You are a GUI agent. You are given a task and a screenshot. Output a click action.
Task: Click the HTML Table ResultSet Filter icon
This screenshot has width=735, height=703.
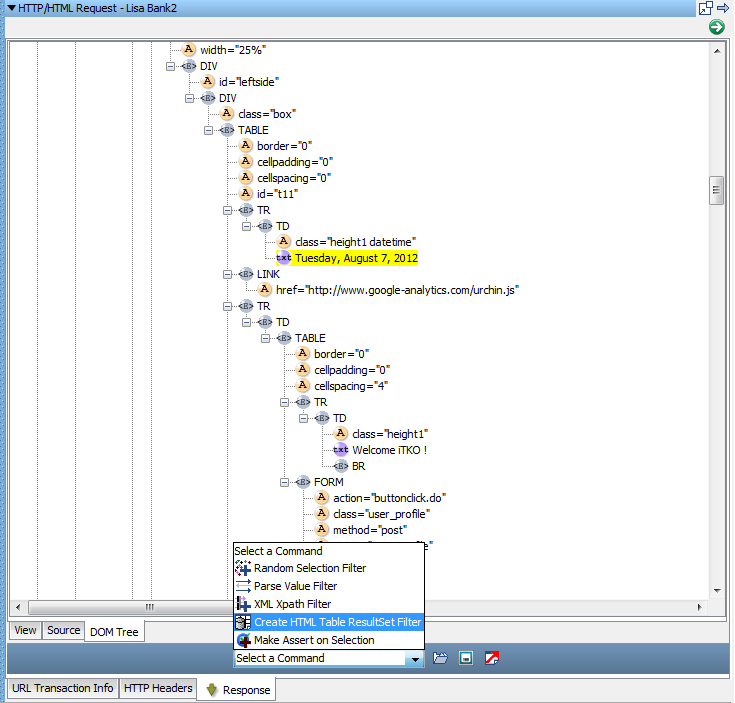[x=243, y=622]
